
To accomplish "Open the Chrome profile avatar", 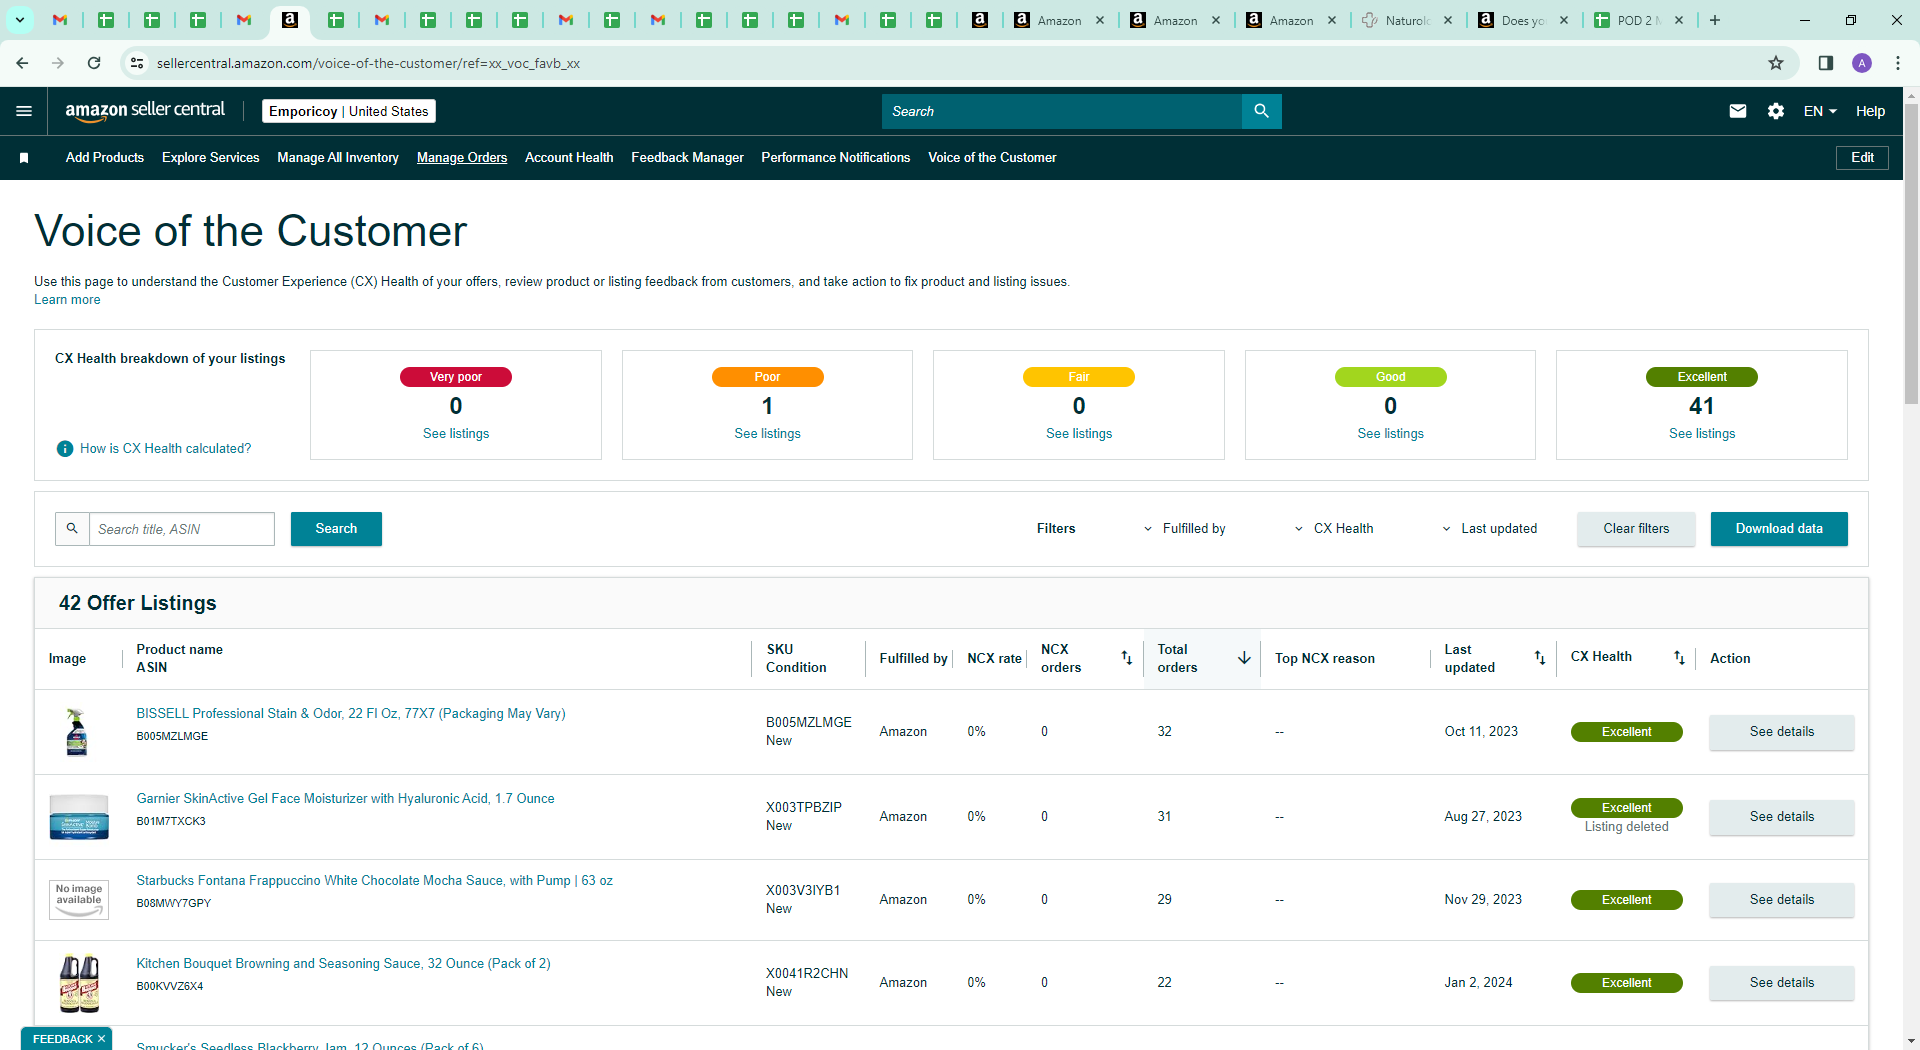I will click(x=1862, y=63).
